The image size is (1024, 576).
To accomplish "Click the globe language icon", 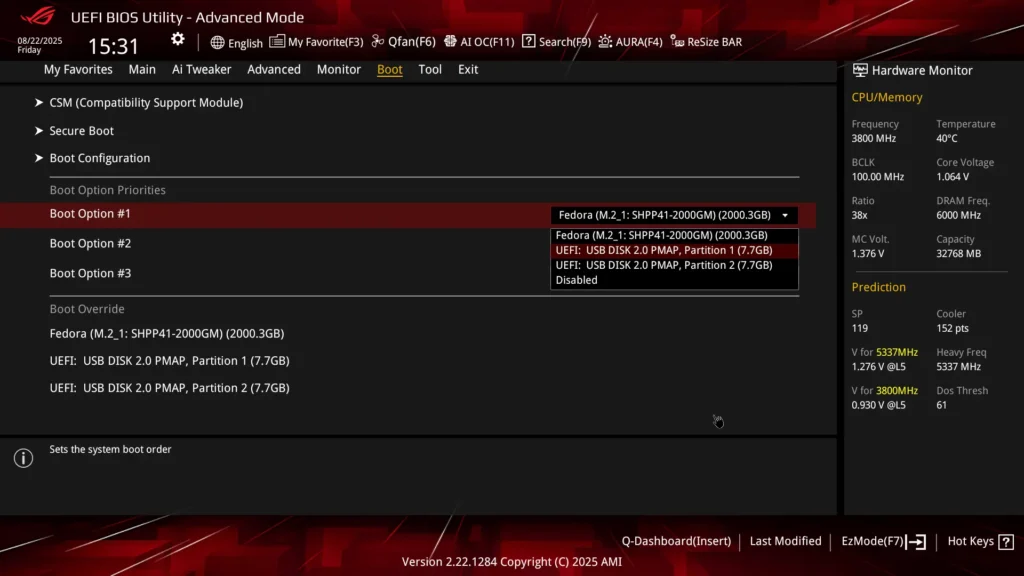I will click(x=217, y=42).
